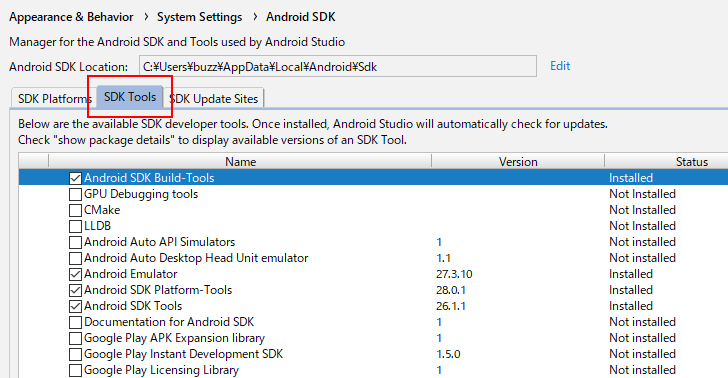728x378 pixels.
Task: Select 'Google Play Licensing Library' row name
Action: (161, 370)
